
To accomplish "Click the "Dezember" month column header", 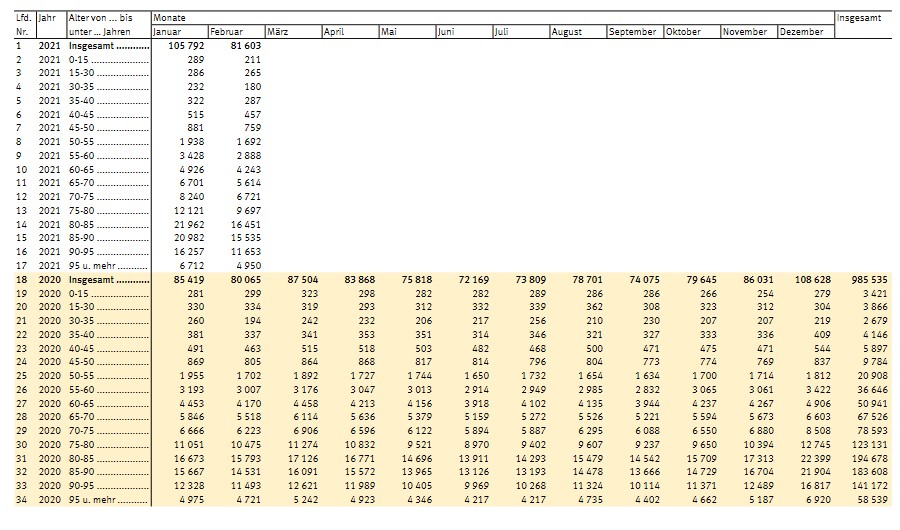I will (802, 32).
